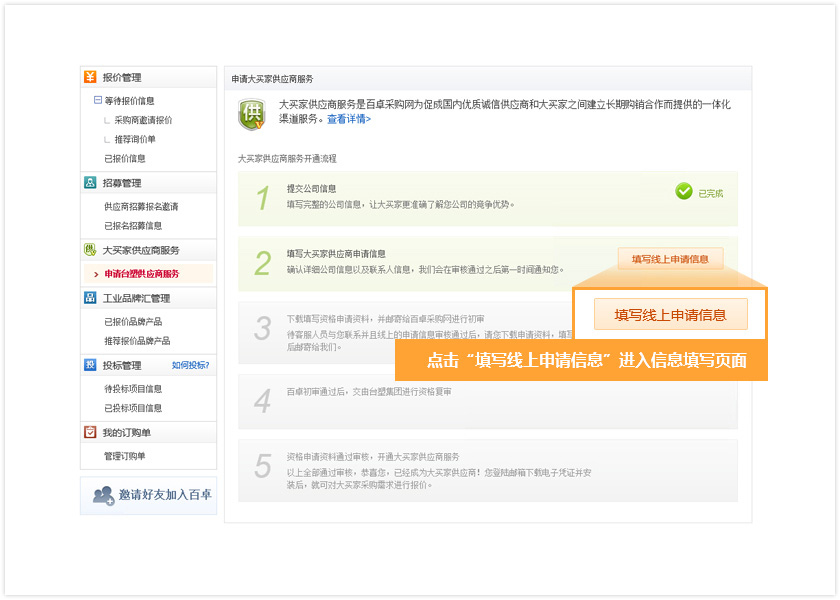Open 供应商招募报名邀请 menu item
The width and height of the screenshot is (840, 600).
pos(141,207)
